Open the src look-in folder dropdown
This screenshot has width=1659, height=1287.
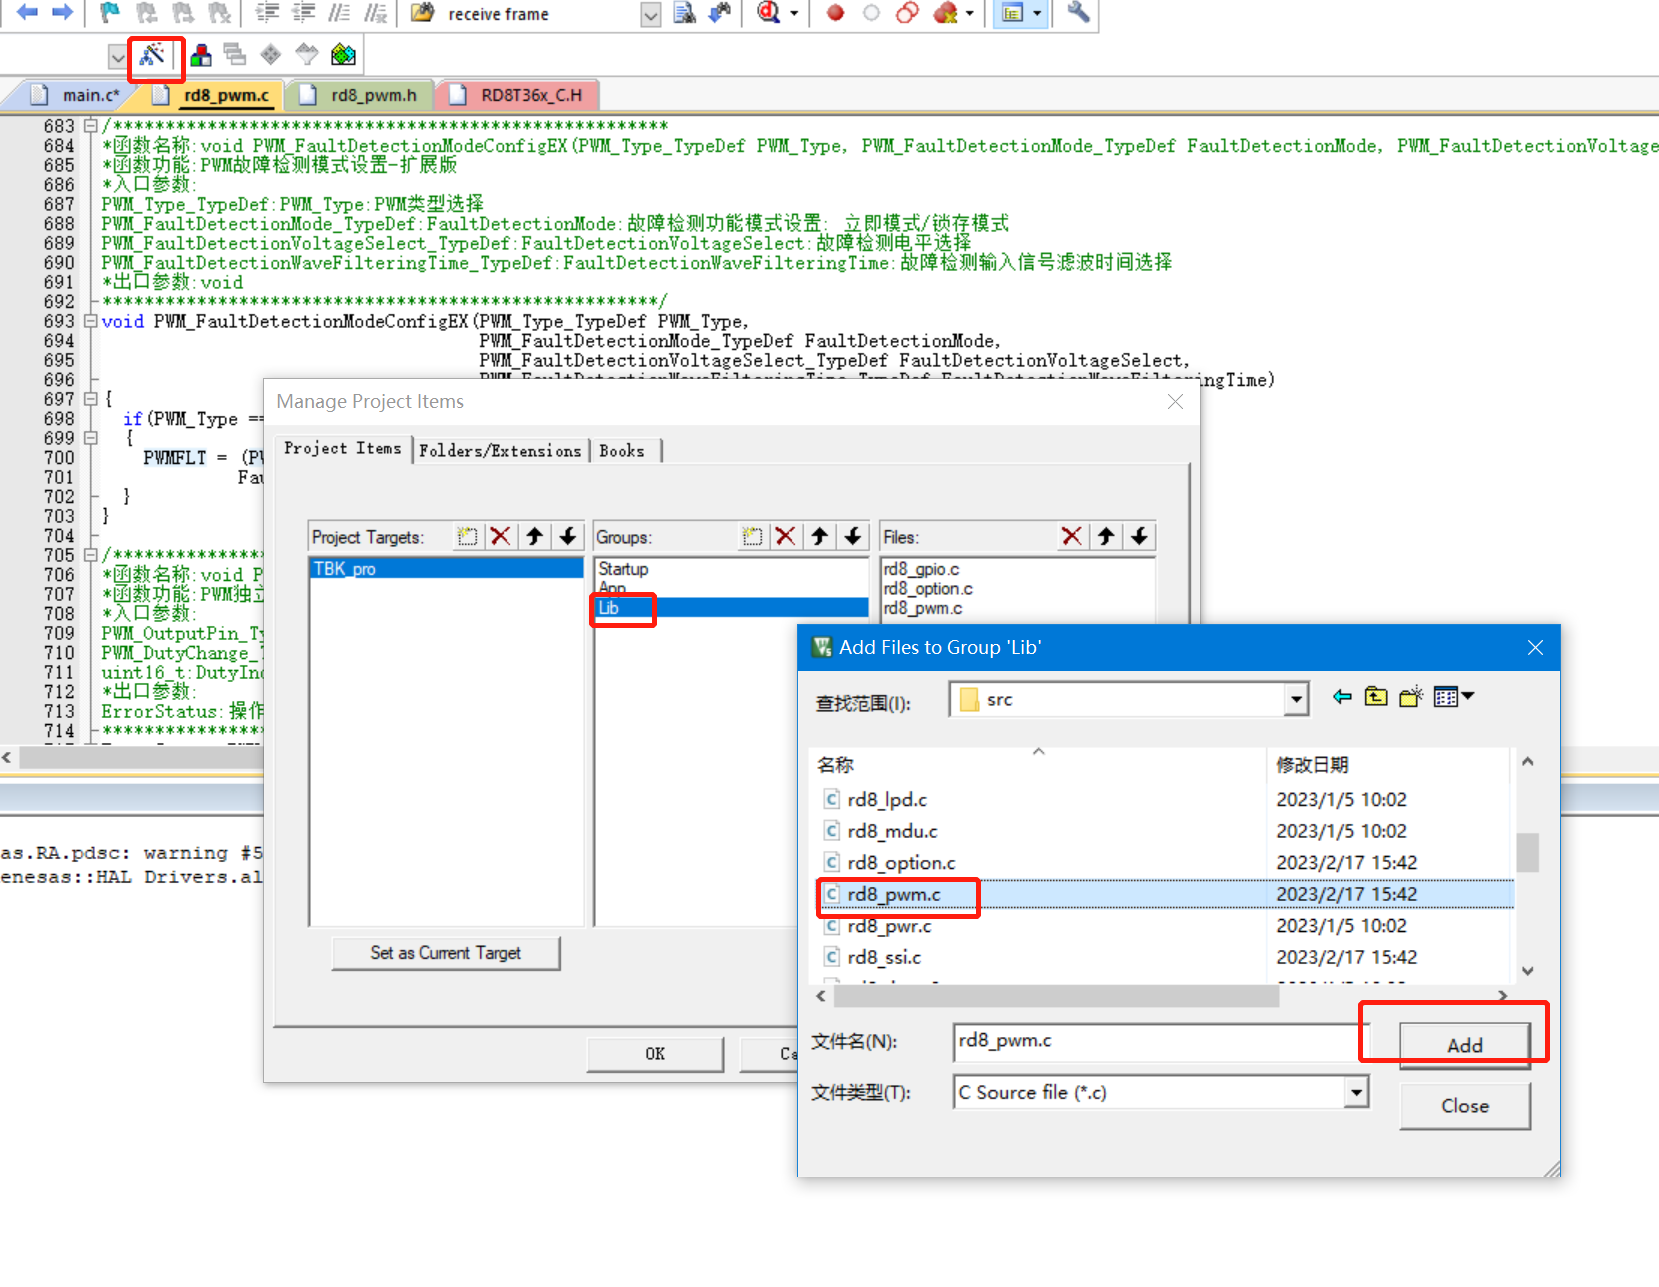1296,699
